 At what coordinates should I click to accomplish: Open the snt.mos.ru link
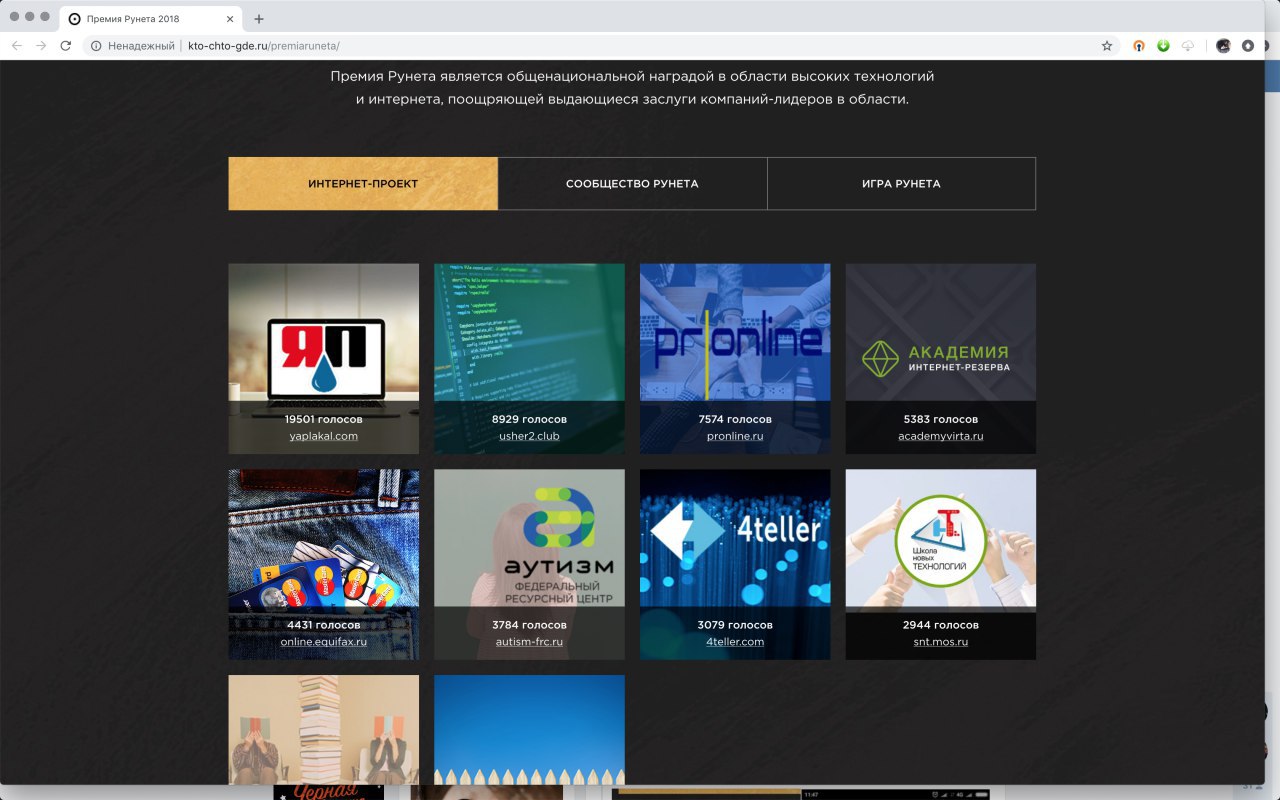tap(941, 642)
